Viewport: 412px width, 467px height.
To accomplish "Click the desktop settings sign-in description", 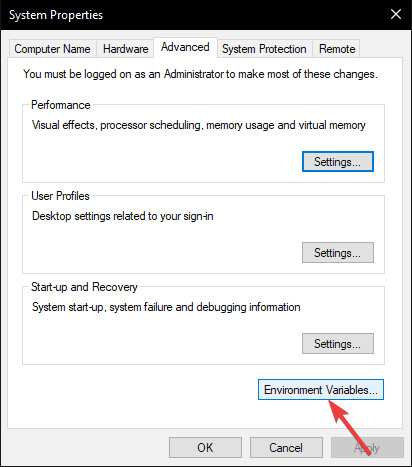I will tap(123, 216).
